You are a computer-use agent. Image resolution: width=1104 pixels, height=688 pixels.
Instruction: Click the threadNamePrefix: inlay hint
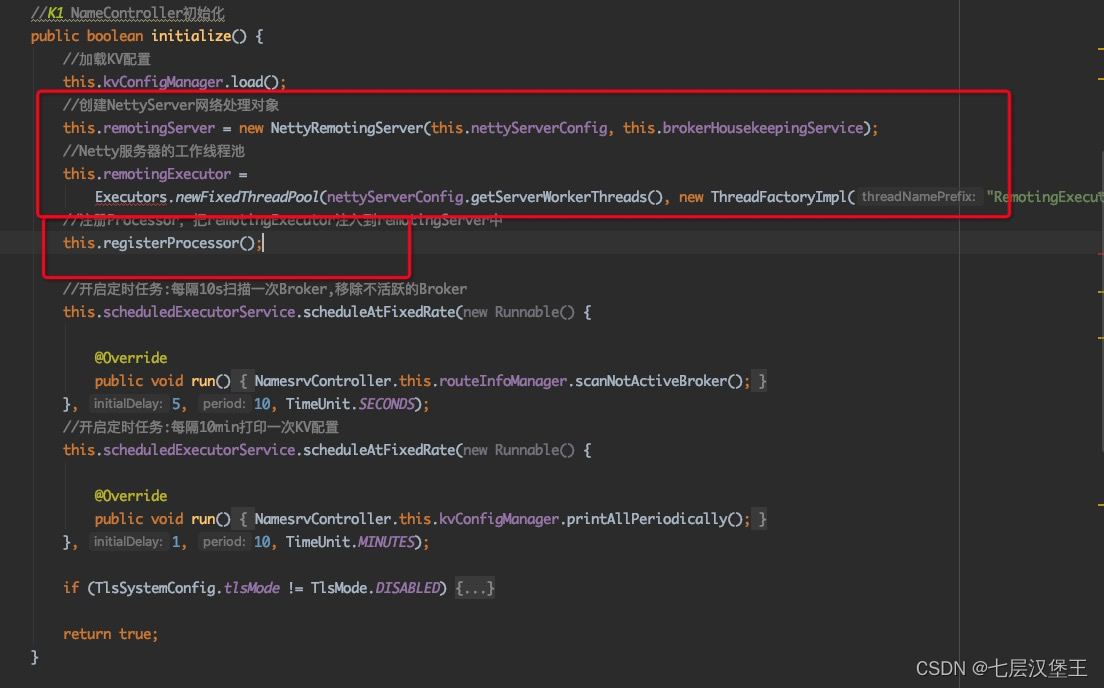919,197
